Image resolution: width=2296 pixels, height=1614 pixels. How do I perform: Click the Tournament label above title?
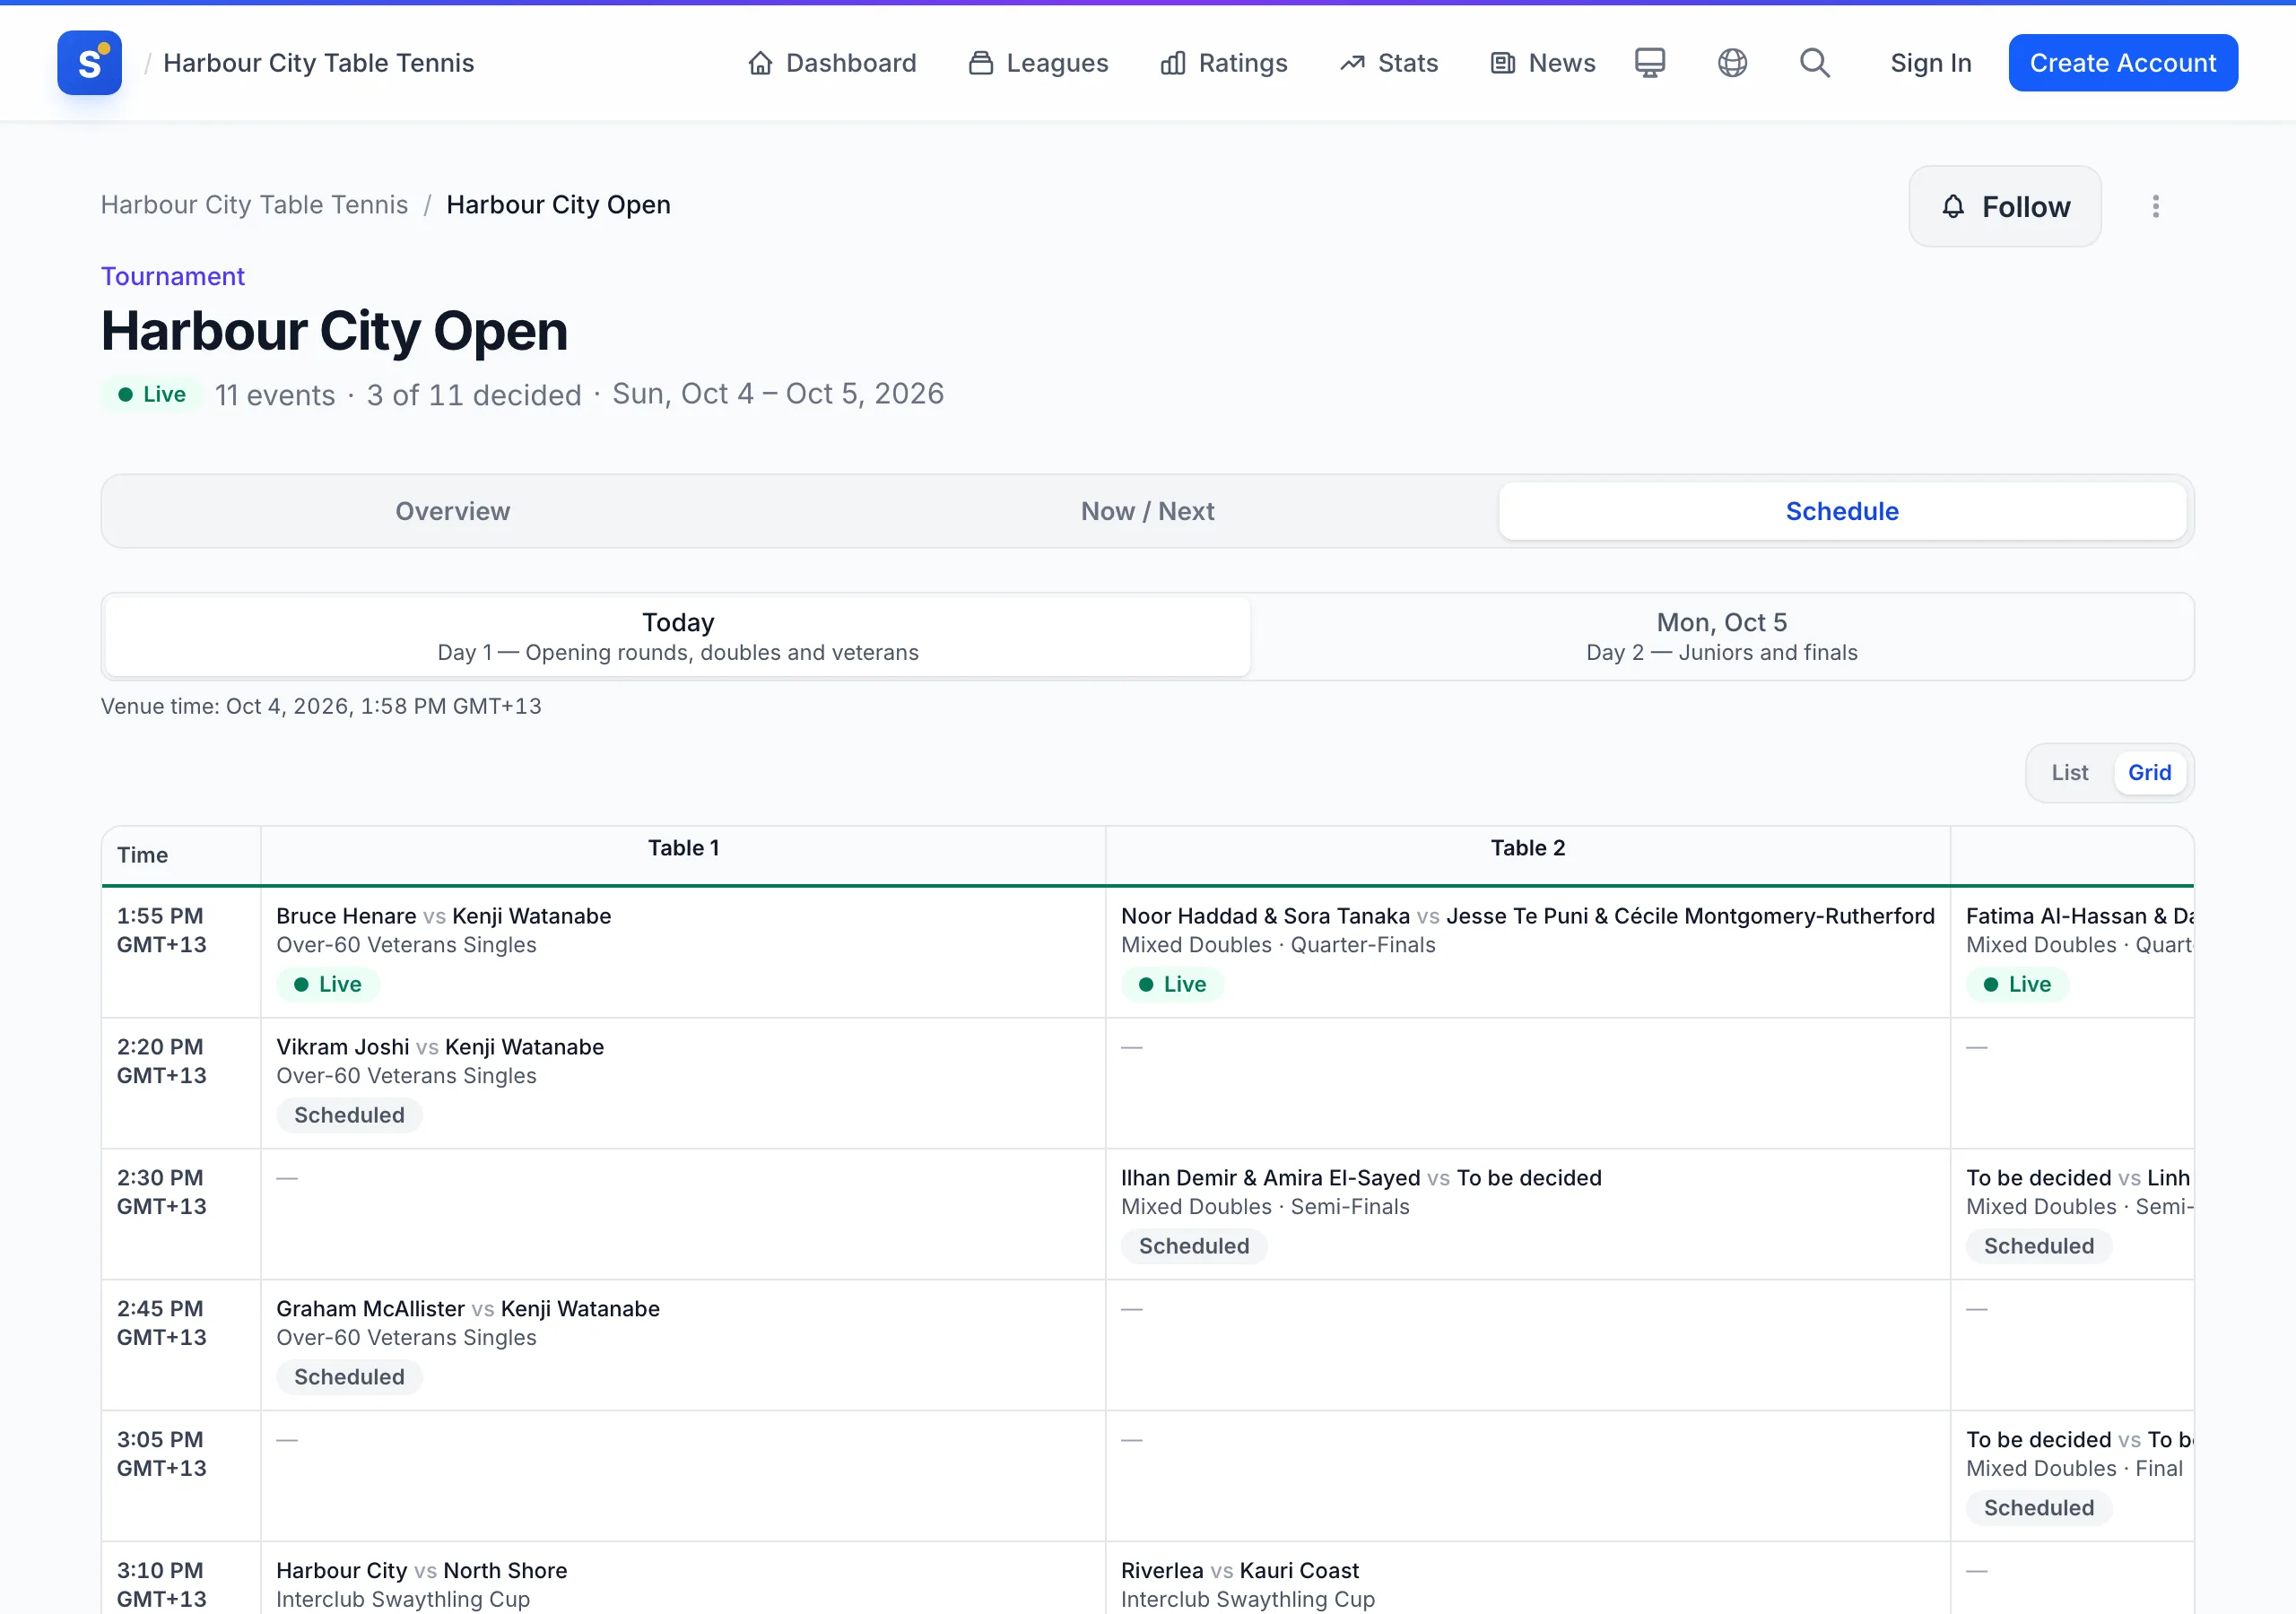point(172,277)
